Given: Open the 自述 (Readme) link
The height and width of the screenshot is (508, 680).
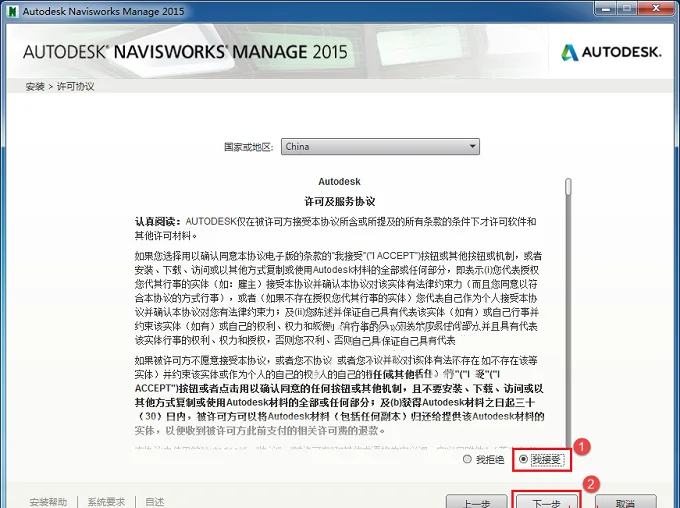Looking at the screenshot, I should point(154,502).
